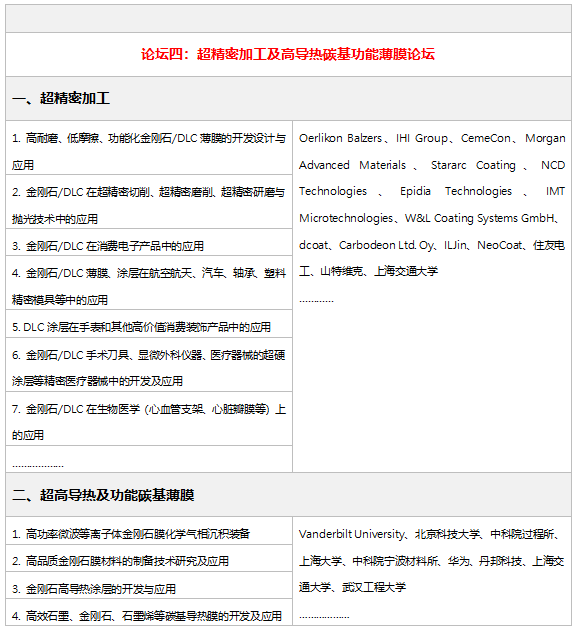This screenshot has height=629, width=575.
Task: Select item 5 DLC 涂层在手表 row
Action: point(149,324)
